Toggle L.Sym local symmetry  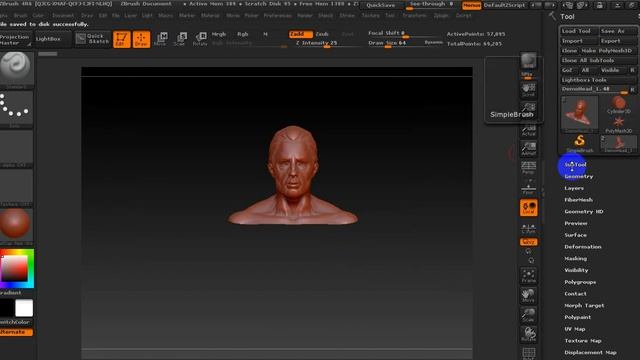(529, 228)
